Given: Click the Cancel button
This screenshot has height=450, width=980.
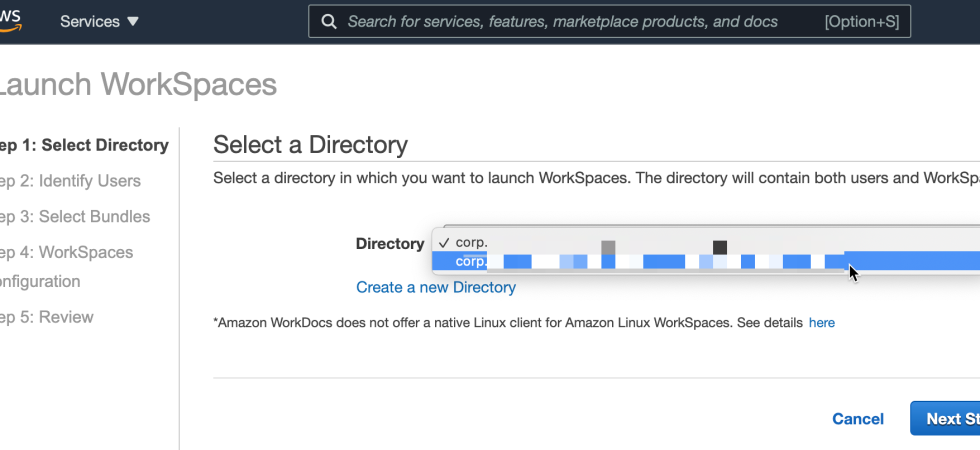Looking at the screenshot, I should tap(858, 419).
